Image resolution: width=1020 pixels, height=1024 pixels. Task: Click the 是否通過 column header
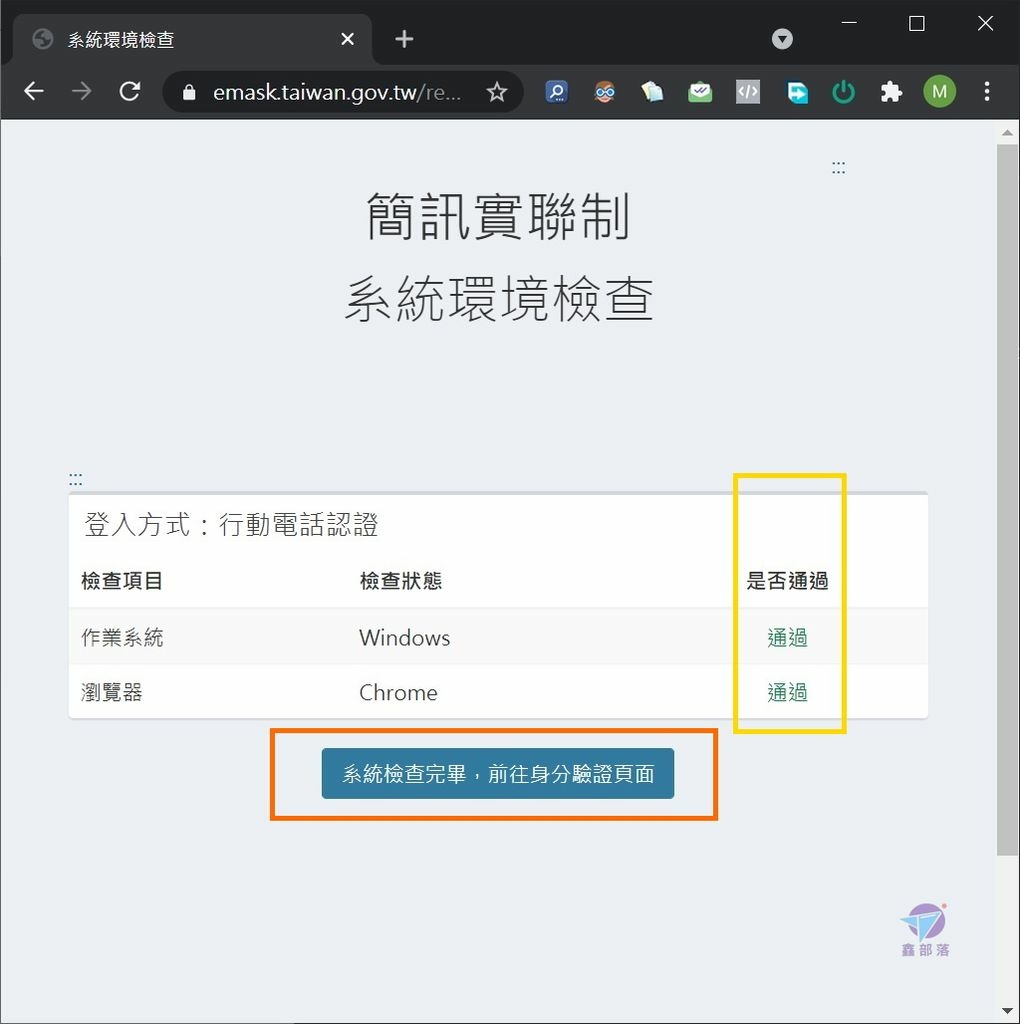[x=788, y=581]
